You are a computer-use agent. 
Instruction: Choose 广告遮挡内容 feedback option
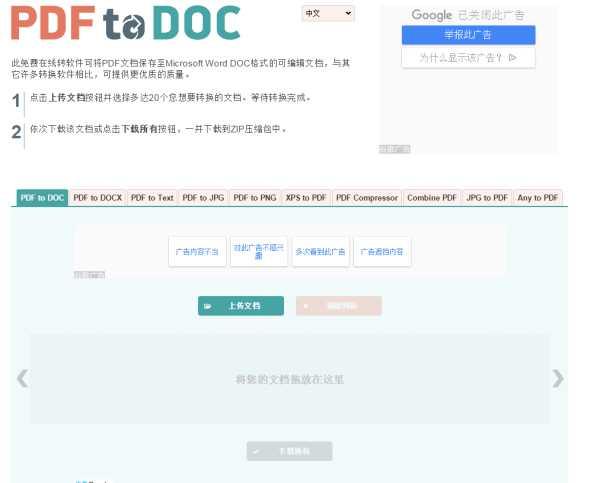tap(382, 252)
